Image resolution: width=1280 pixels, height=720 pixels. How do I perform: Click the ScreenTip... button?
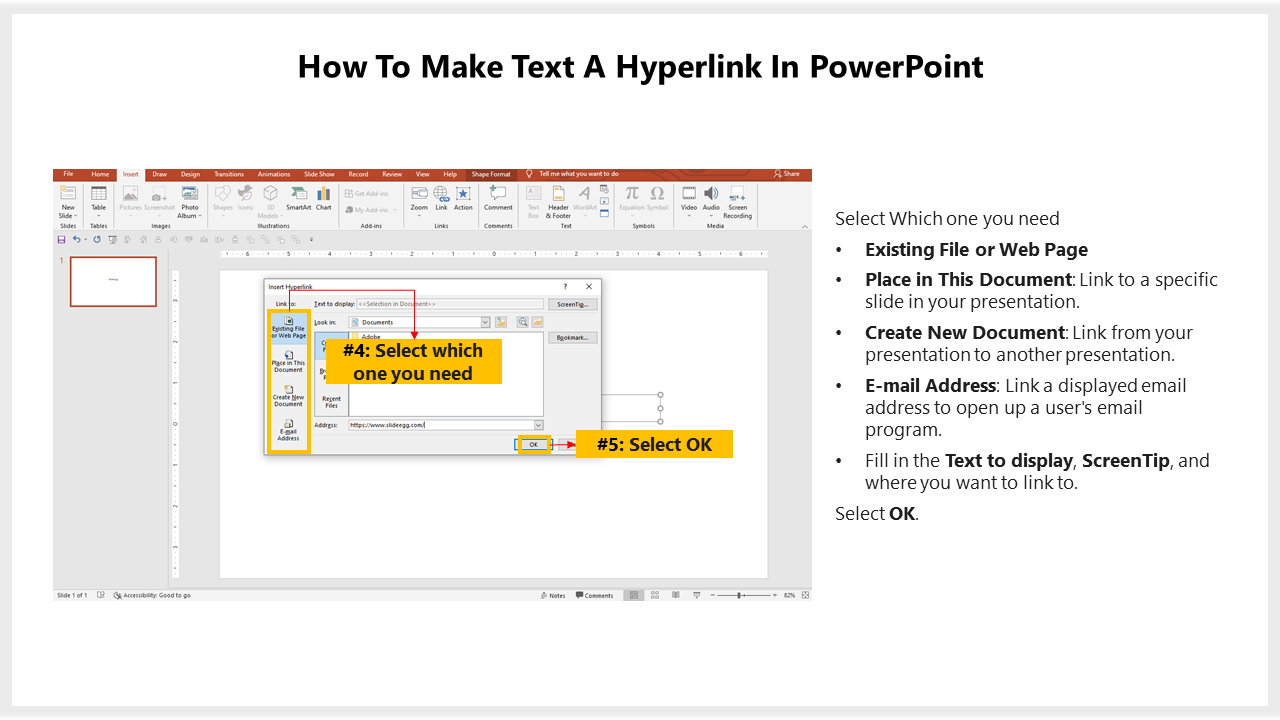point(573,304)
